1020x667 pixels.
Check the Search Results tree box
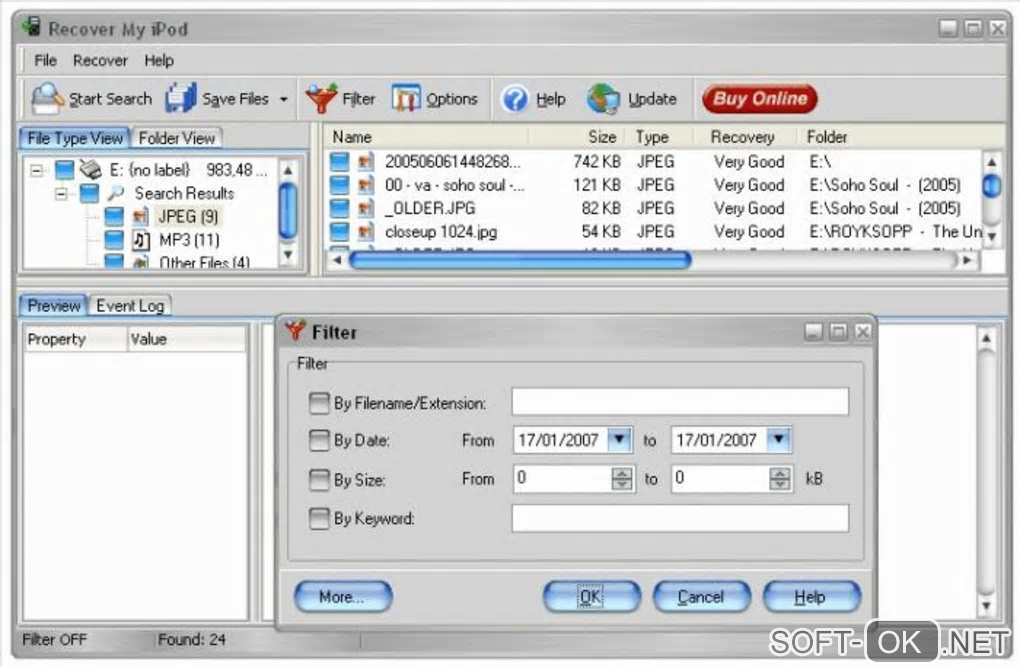(x=89, y=193)
